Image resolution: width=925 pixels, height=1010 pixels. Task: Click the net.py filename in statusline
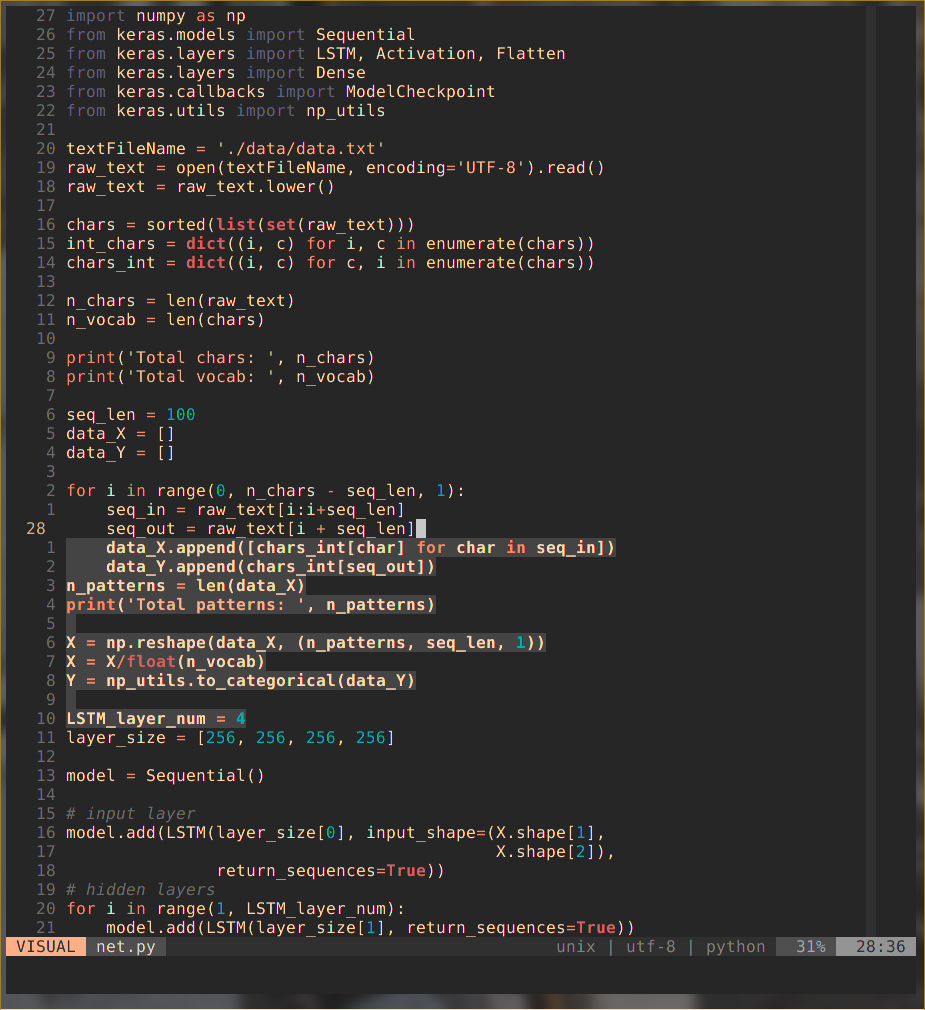[x=126, y=946]
